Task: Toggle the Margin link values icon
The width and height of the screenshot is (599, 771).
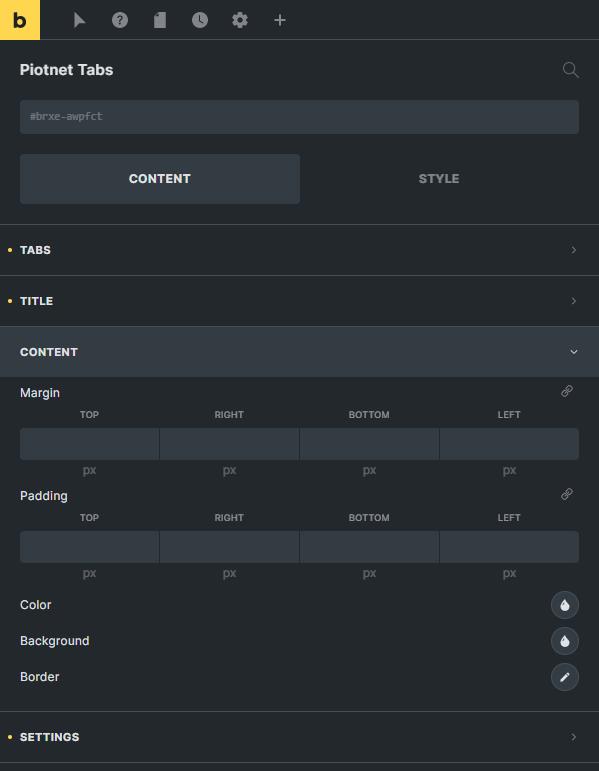Action: click(x=567, y=391)
